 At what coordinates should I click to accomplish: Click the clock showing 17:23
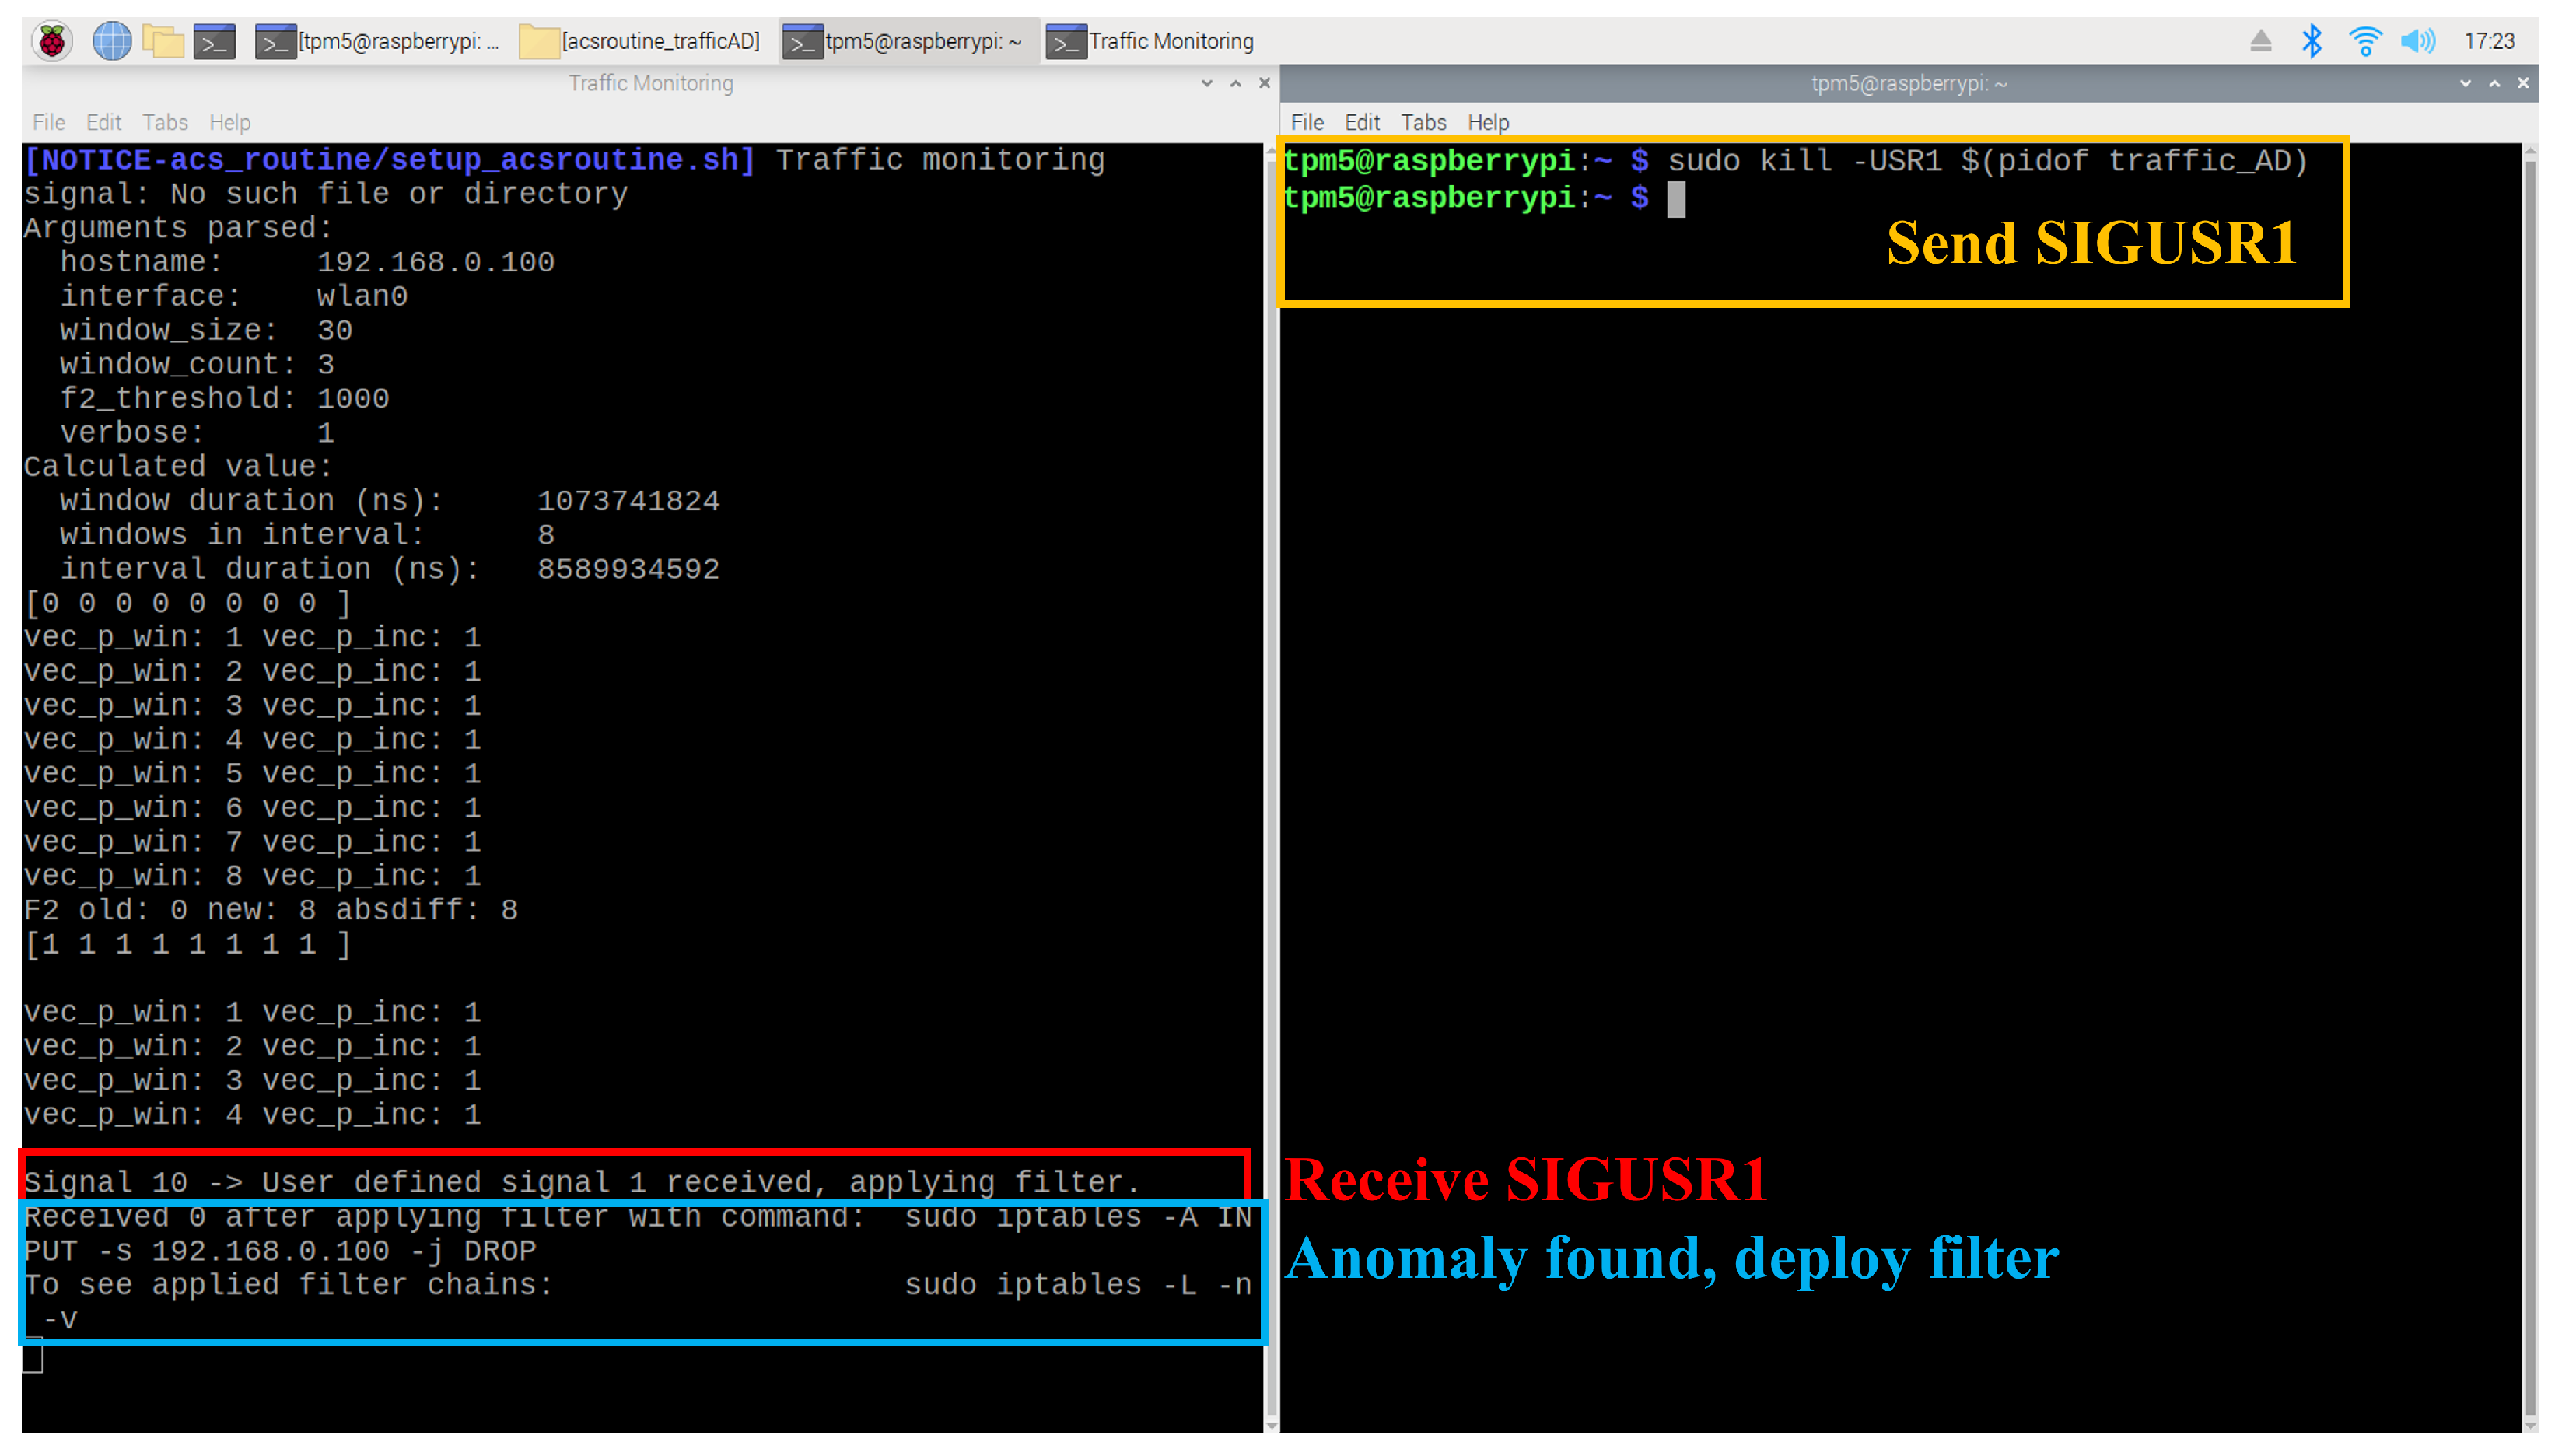2488,41
